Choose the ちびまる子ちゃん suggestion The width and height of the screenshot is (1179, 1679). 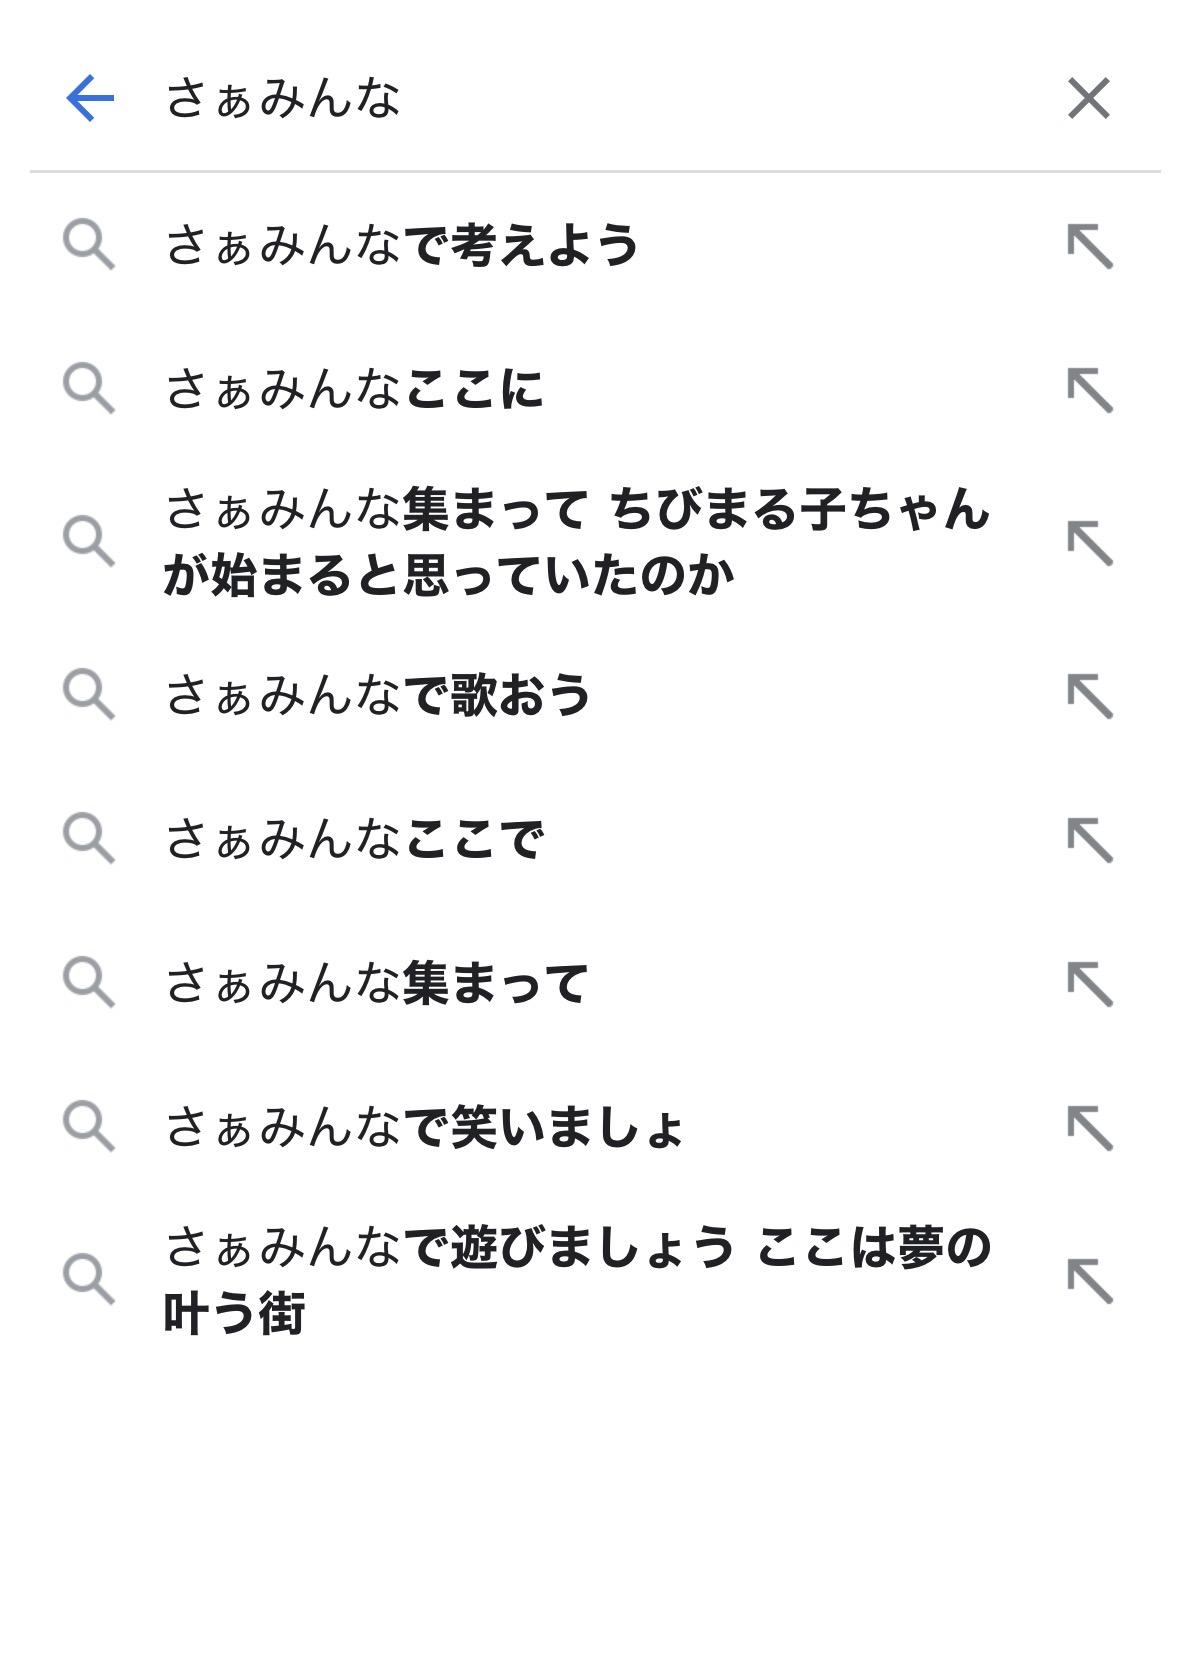coord(576,541)
